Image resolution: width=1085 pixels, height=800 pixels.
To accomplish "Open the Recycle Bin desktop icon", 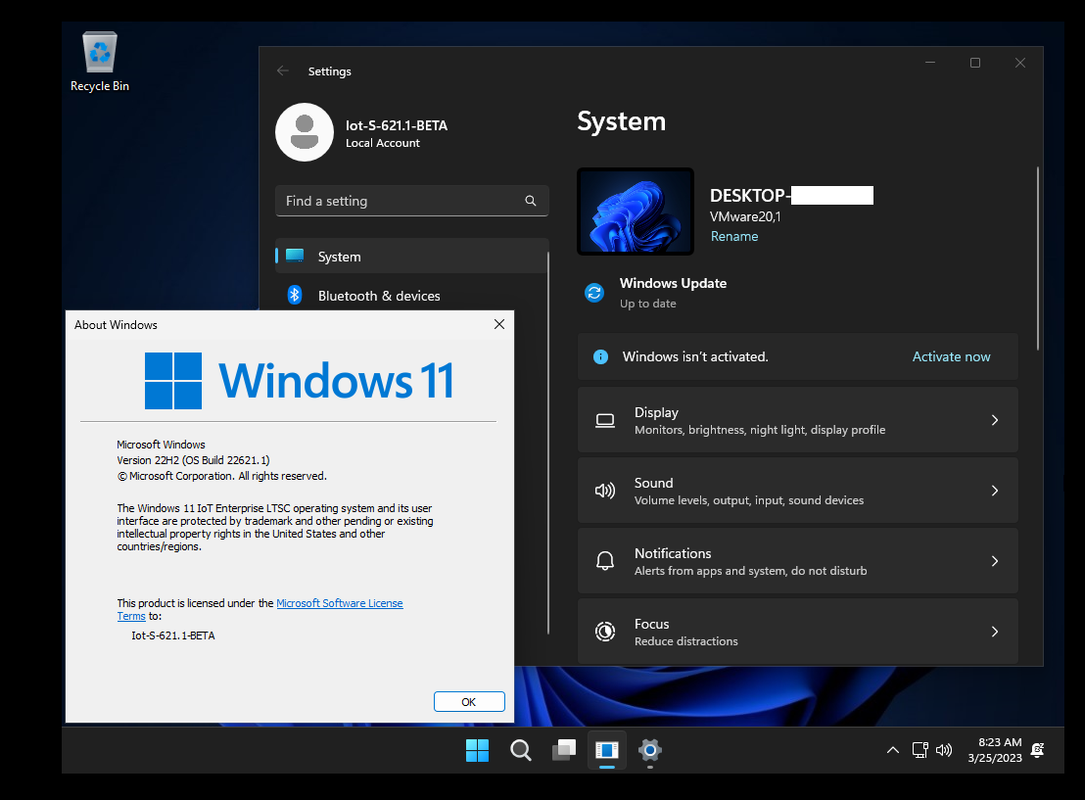I will point(100,62).
